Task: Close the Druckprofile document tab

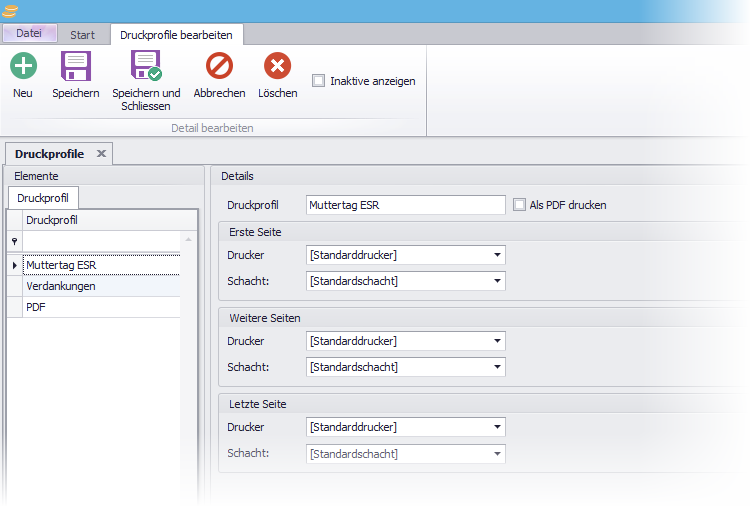Action: [101, 154]
